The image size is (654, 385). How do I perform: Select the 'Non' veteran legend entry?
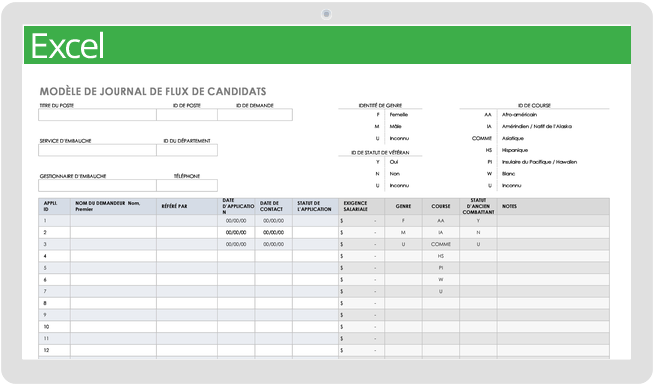(395, 174)
